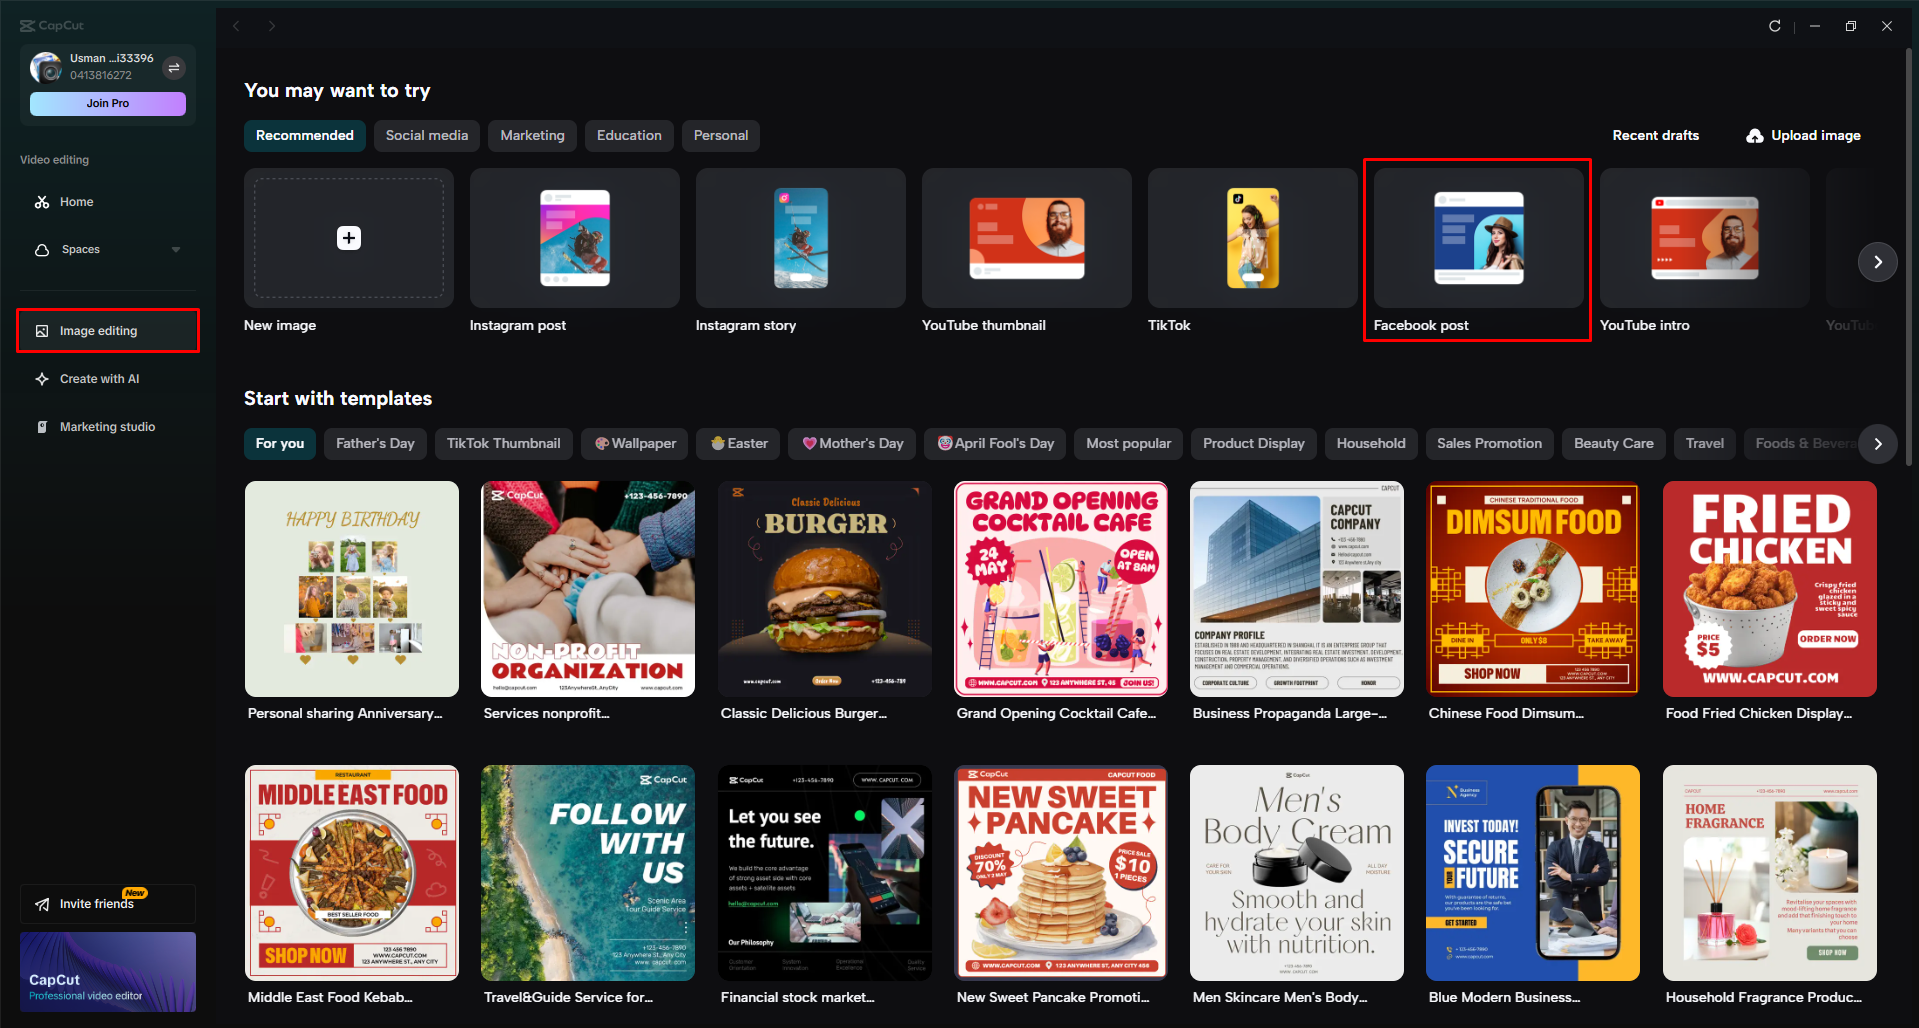Screen dimensions: 1919x1028
Task: Open the Grand Opening Cocktail Cafe template
Action: point(1061,589)
